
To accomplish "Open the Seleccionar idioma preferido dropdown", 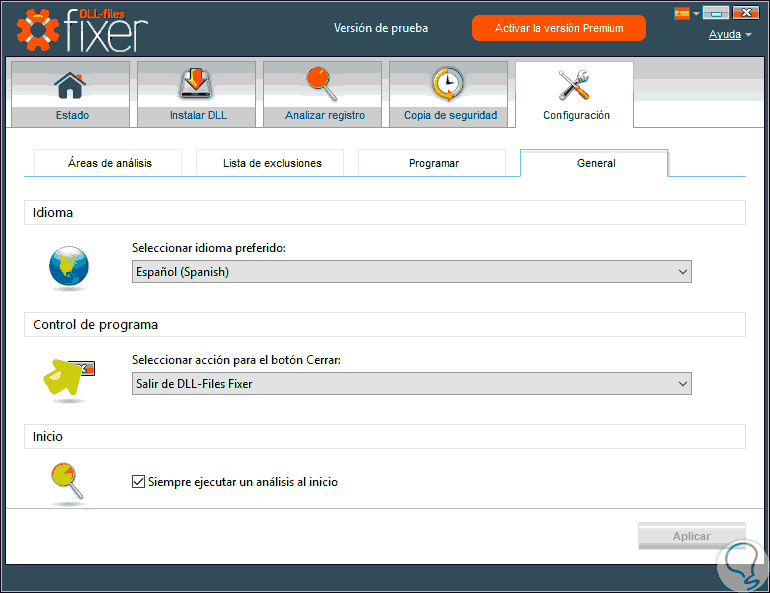I will [x=412, y=271].
